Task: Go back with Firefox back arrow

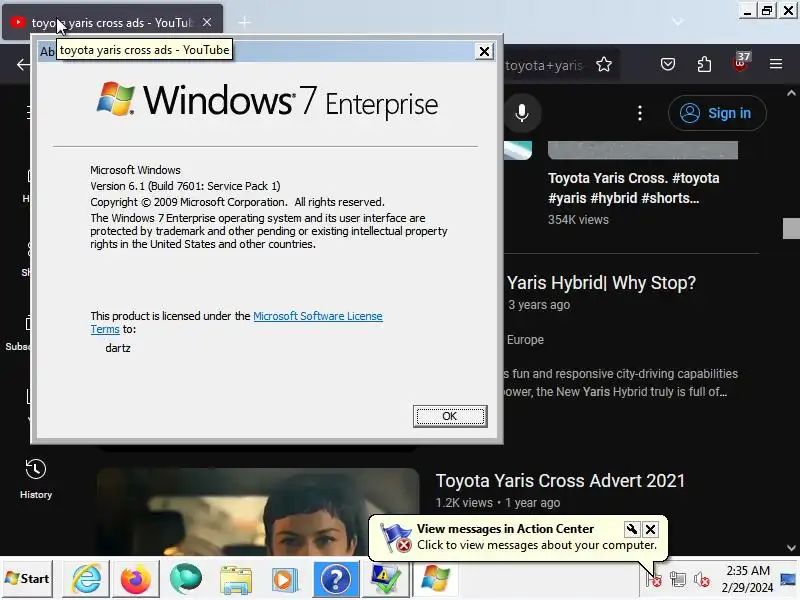Action: click(x=23, y=64)
